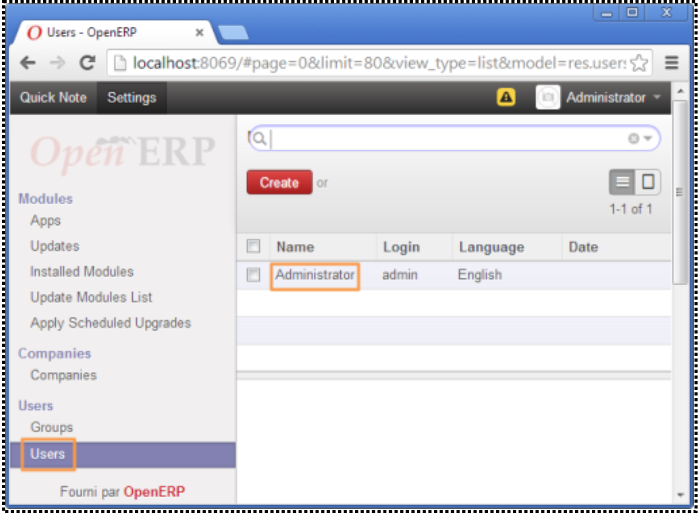Click the scrollbar down arrow
The width and height of the screenshot is (698, 514).
(x=680, y=494)
